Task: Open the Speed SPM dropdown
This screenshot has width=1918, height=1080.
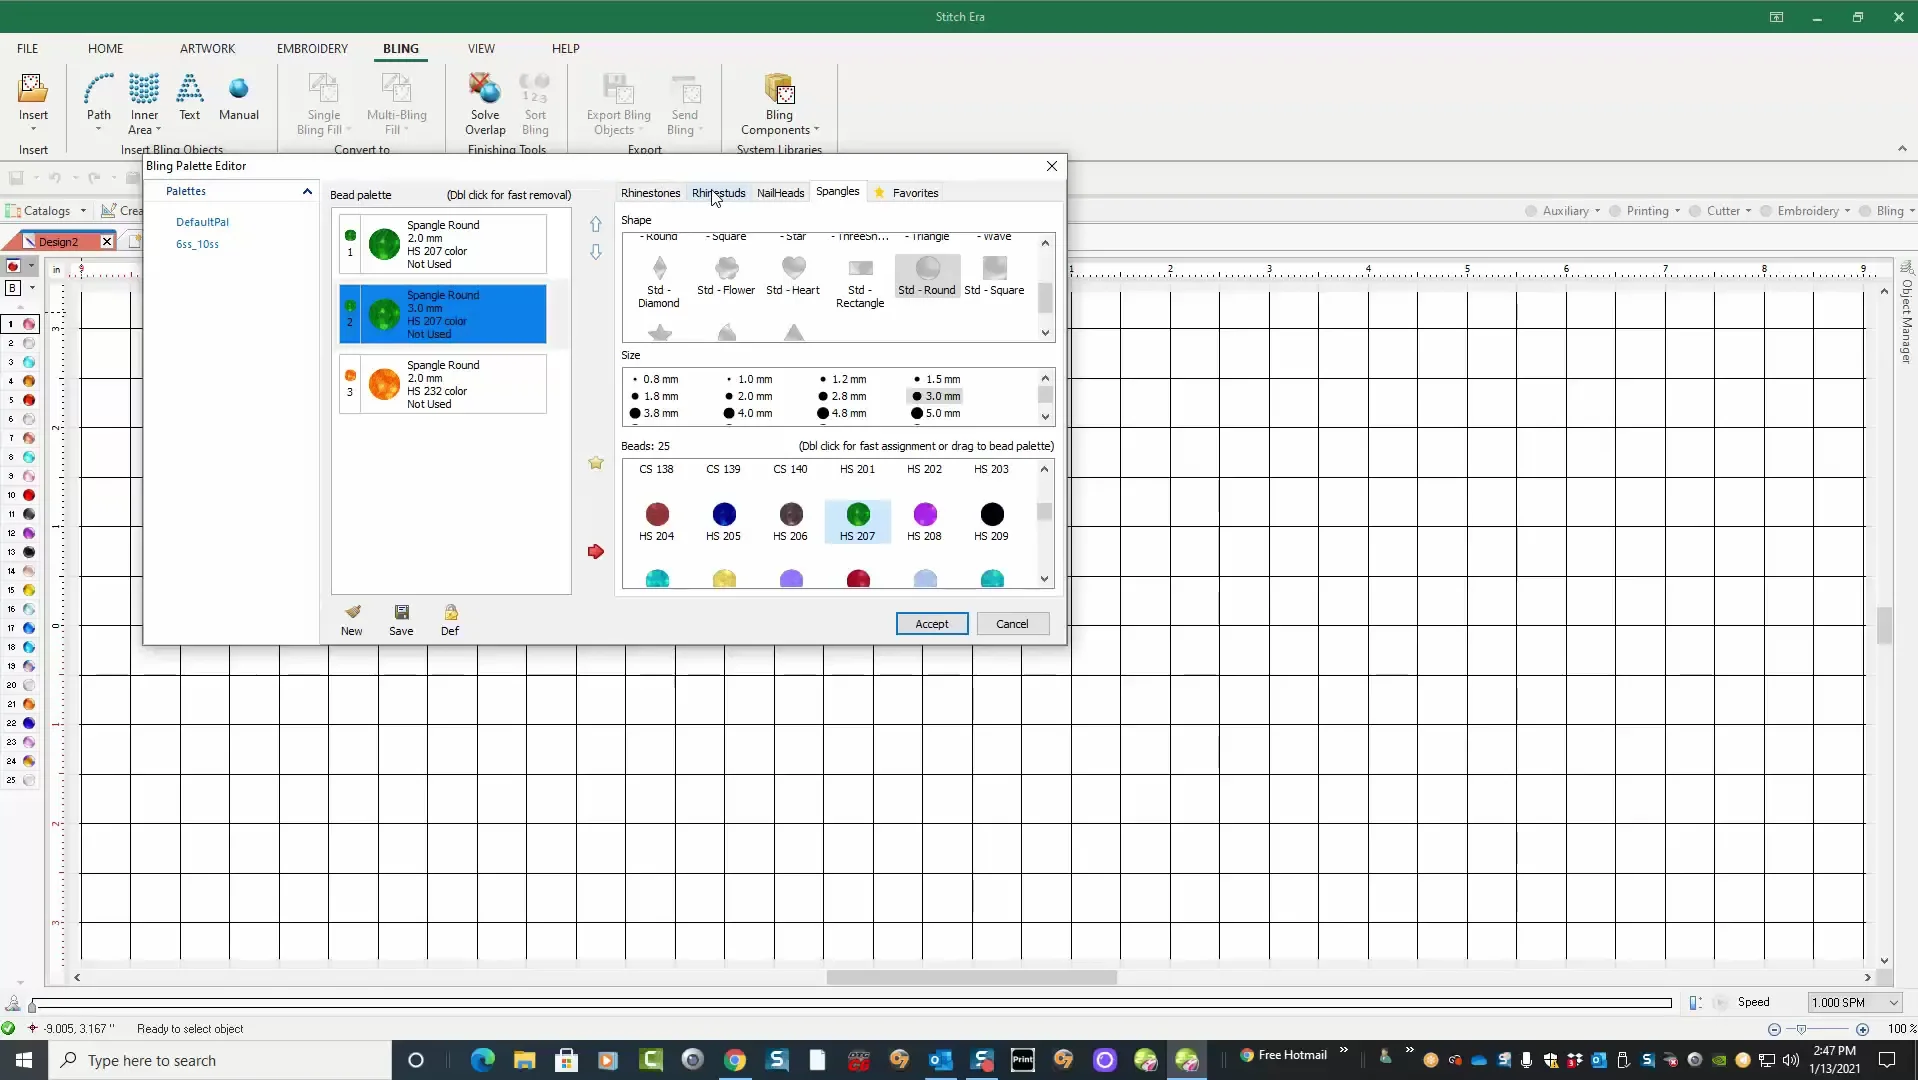Action: pyautogui.click(x=1893, y=1002)
